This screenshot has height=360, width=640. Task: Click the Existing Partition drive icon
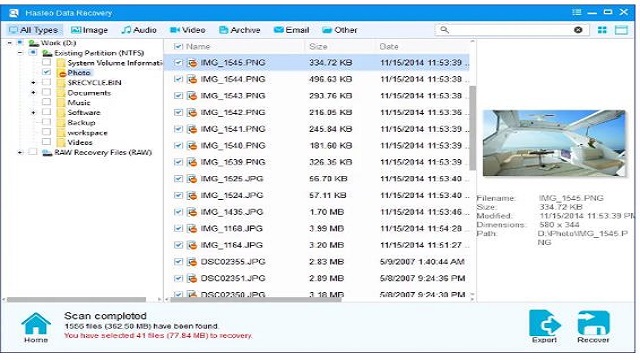click(47, 53)
